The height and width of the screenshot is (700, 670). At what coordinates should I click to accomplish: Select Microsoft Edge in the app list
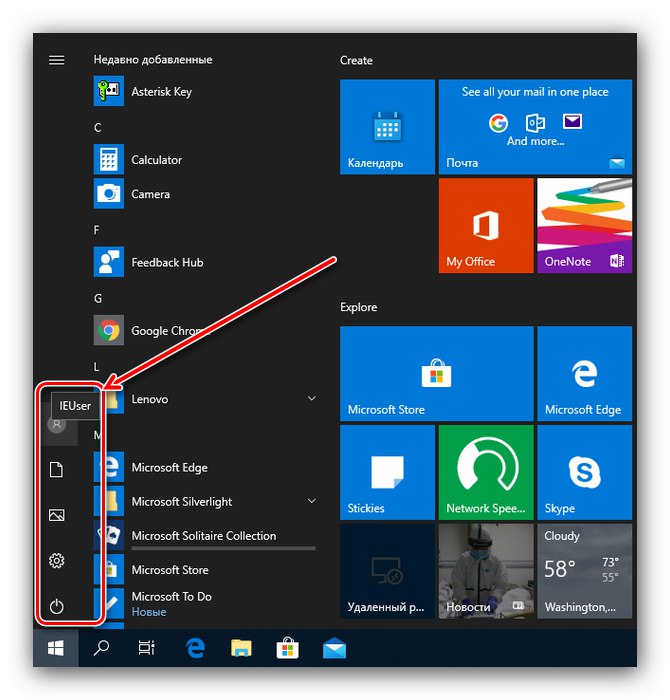tap(205, 467)
